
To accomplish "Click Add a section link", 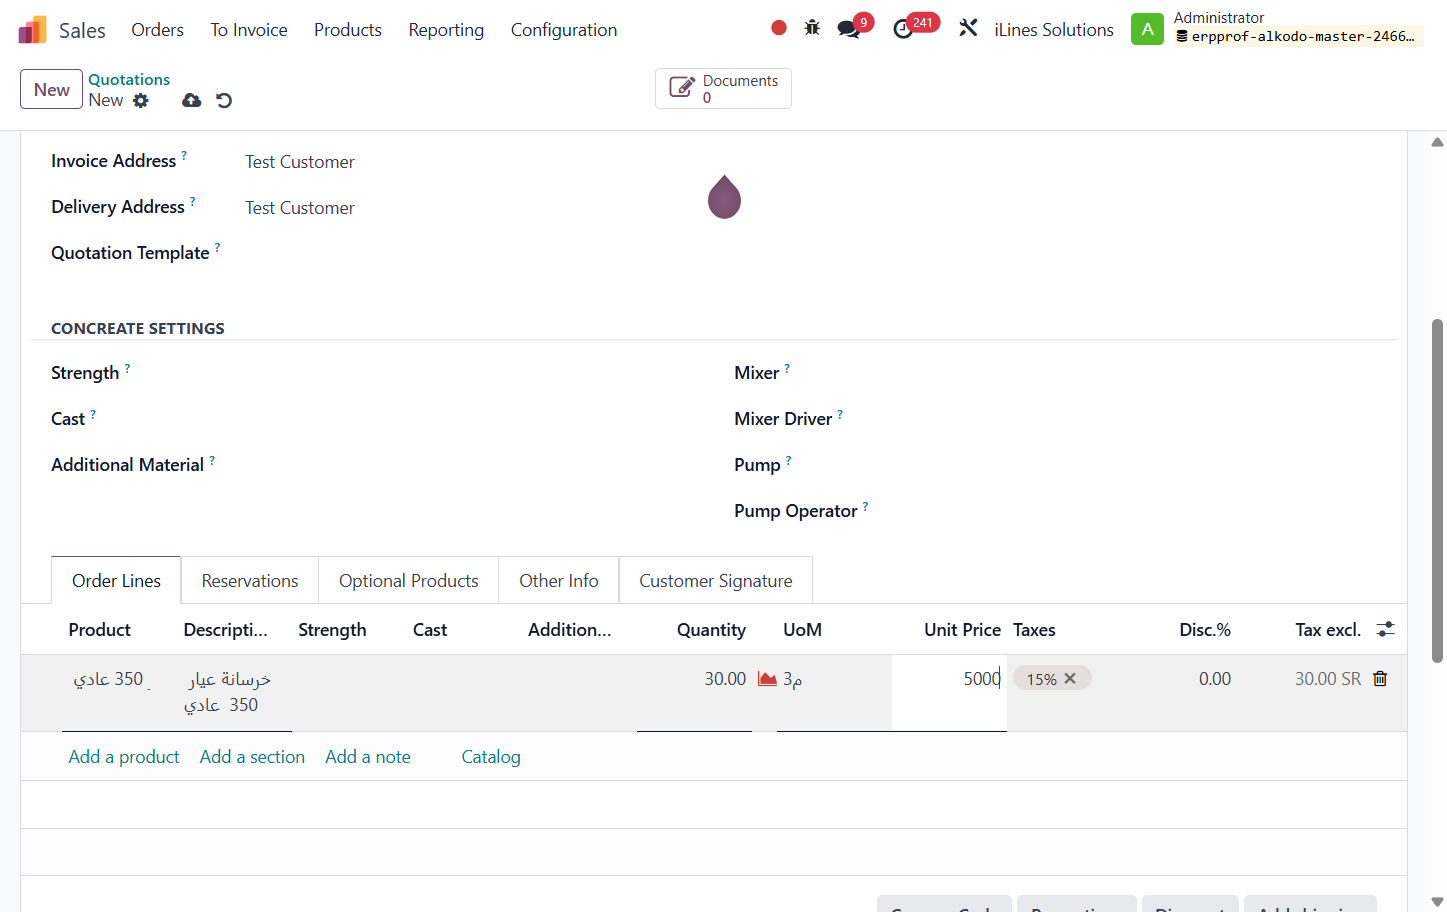I will 252,757.
